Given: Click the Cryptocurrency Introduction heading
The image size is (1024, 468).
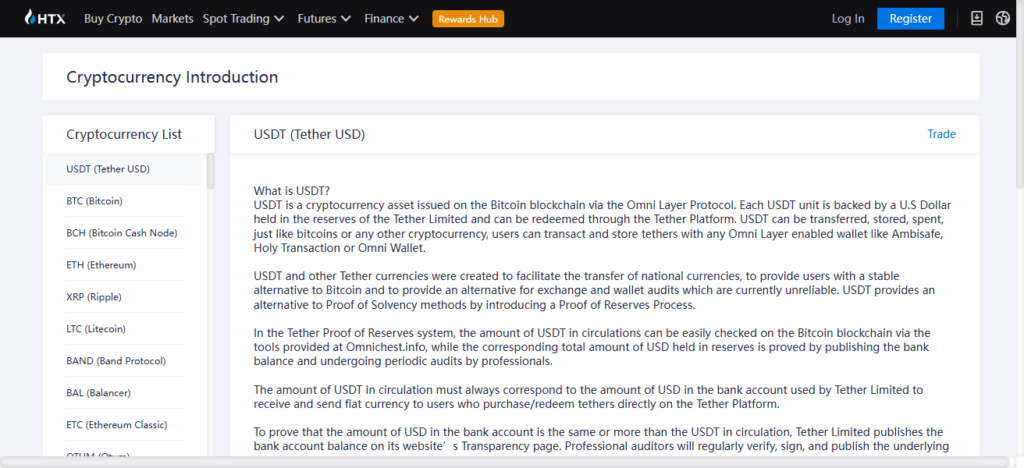Looking at the screenshot, I should [172, 77].
